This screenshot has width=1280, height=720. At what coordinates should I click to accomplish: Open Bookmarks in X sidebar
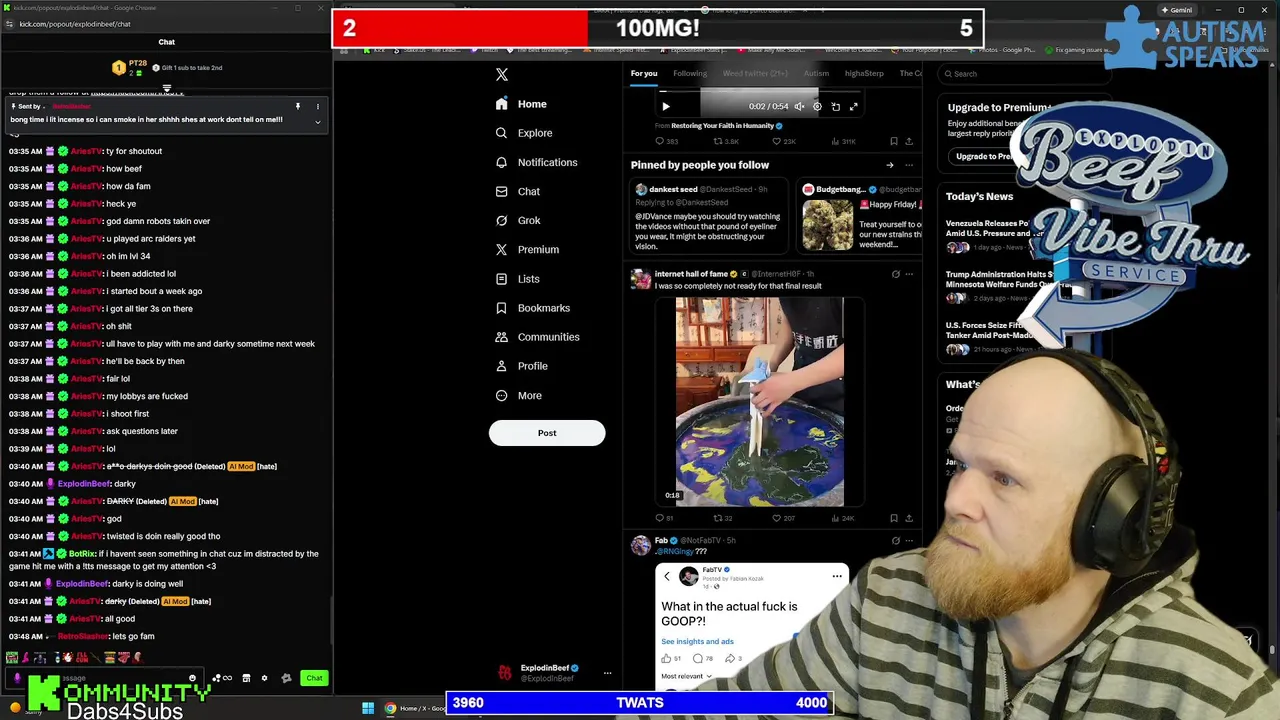tap(533, 308)
